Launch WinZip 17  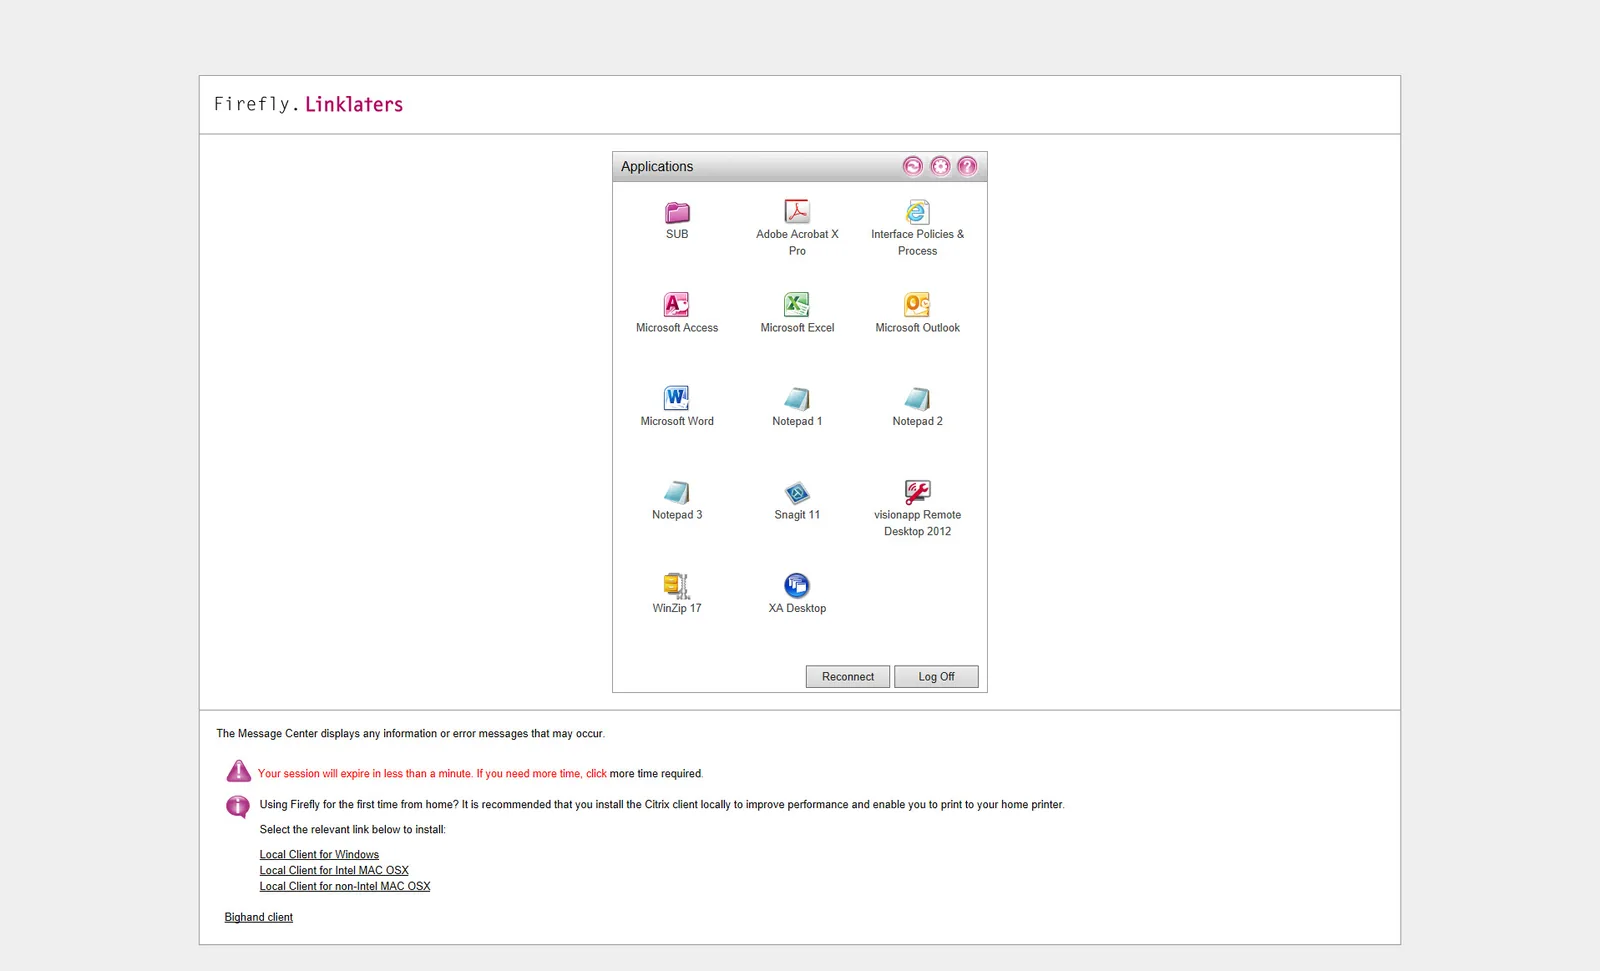click(x=677, y=594)
